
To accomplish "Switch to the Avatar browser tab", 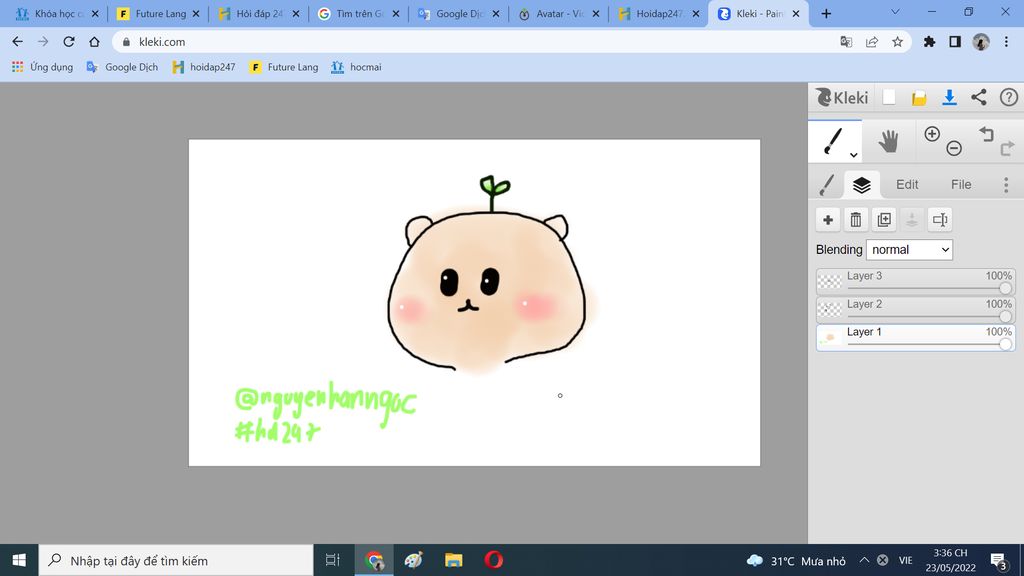I will [559, 13].
